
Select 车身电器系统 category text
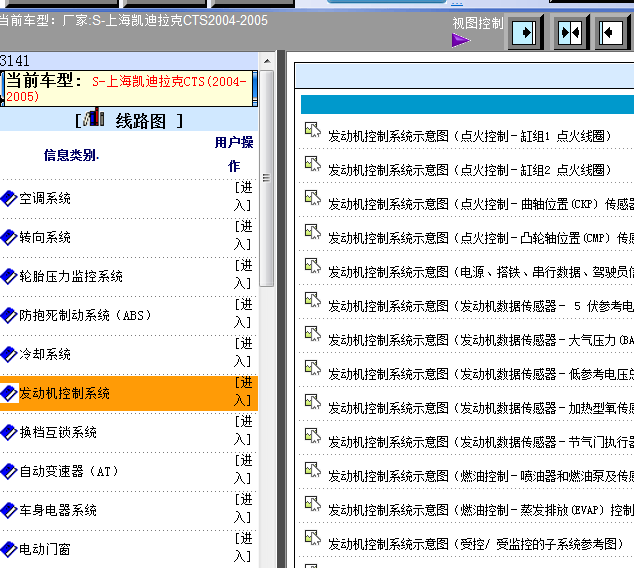coord(58,511)
